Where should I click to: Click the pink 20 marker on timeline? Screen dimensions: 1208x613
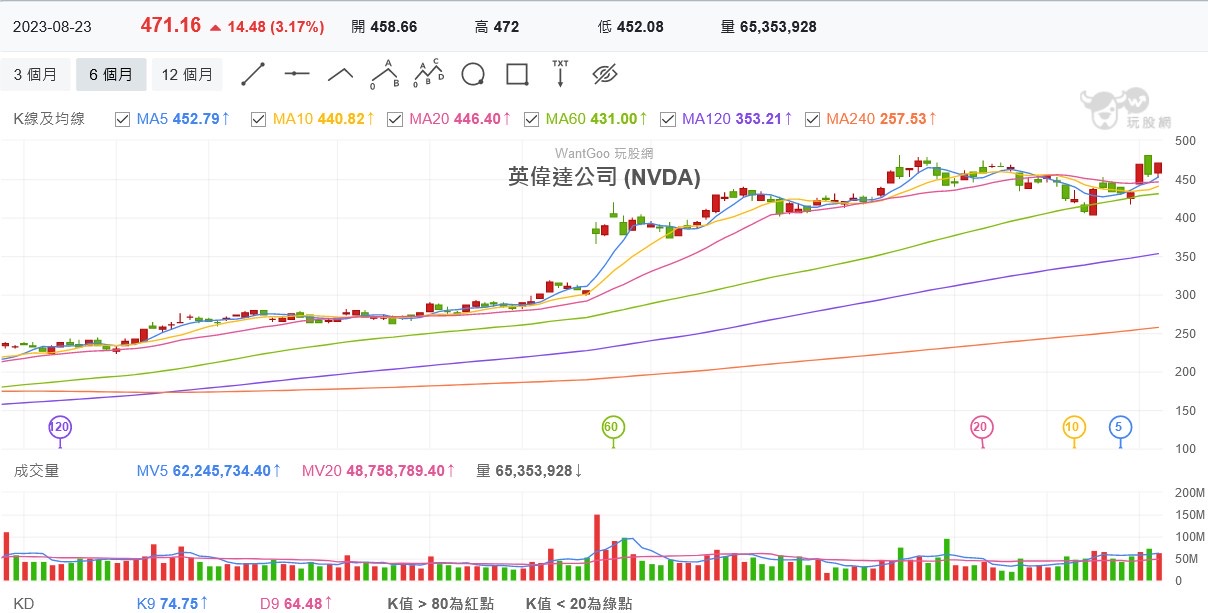coord(982,427)
